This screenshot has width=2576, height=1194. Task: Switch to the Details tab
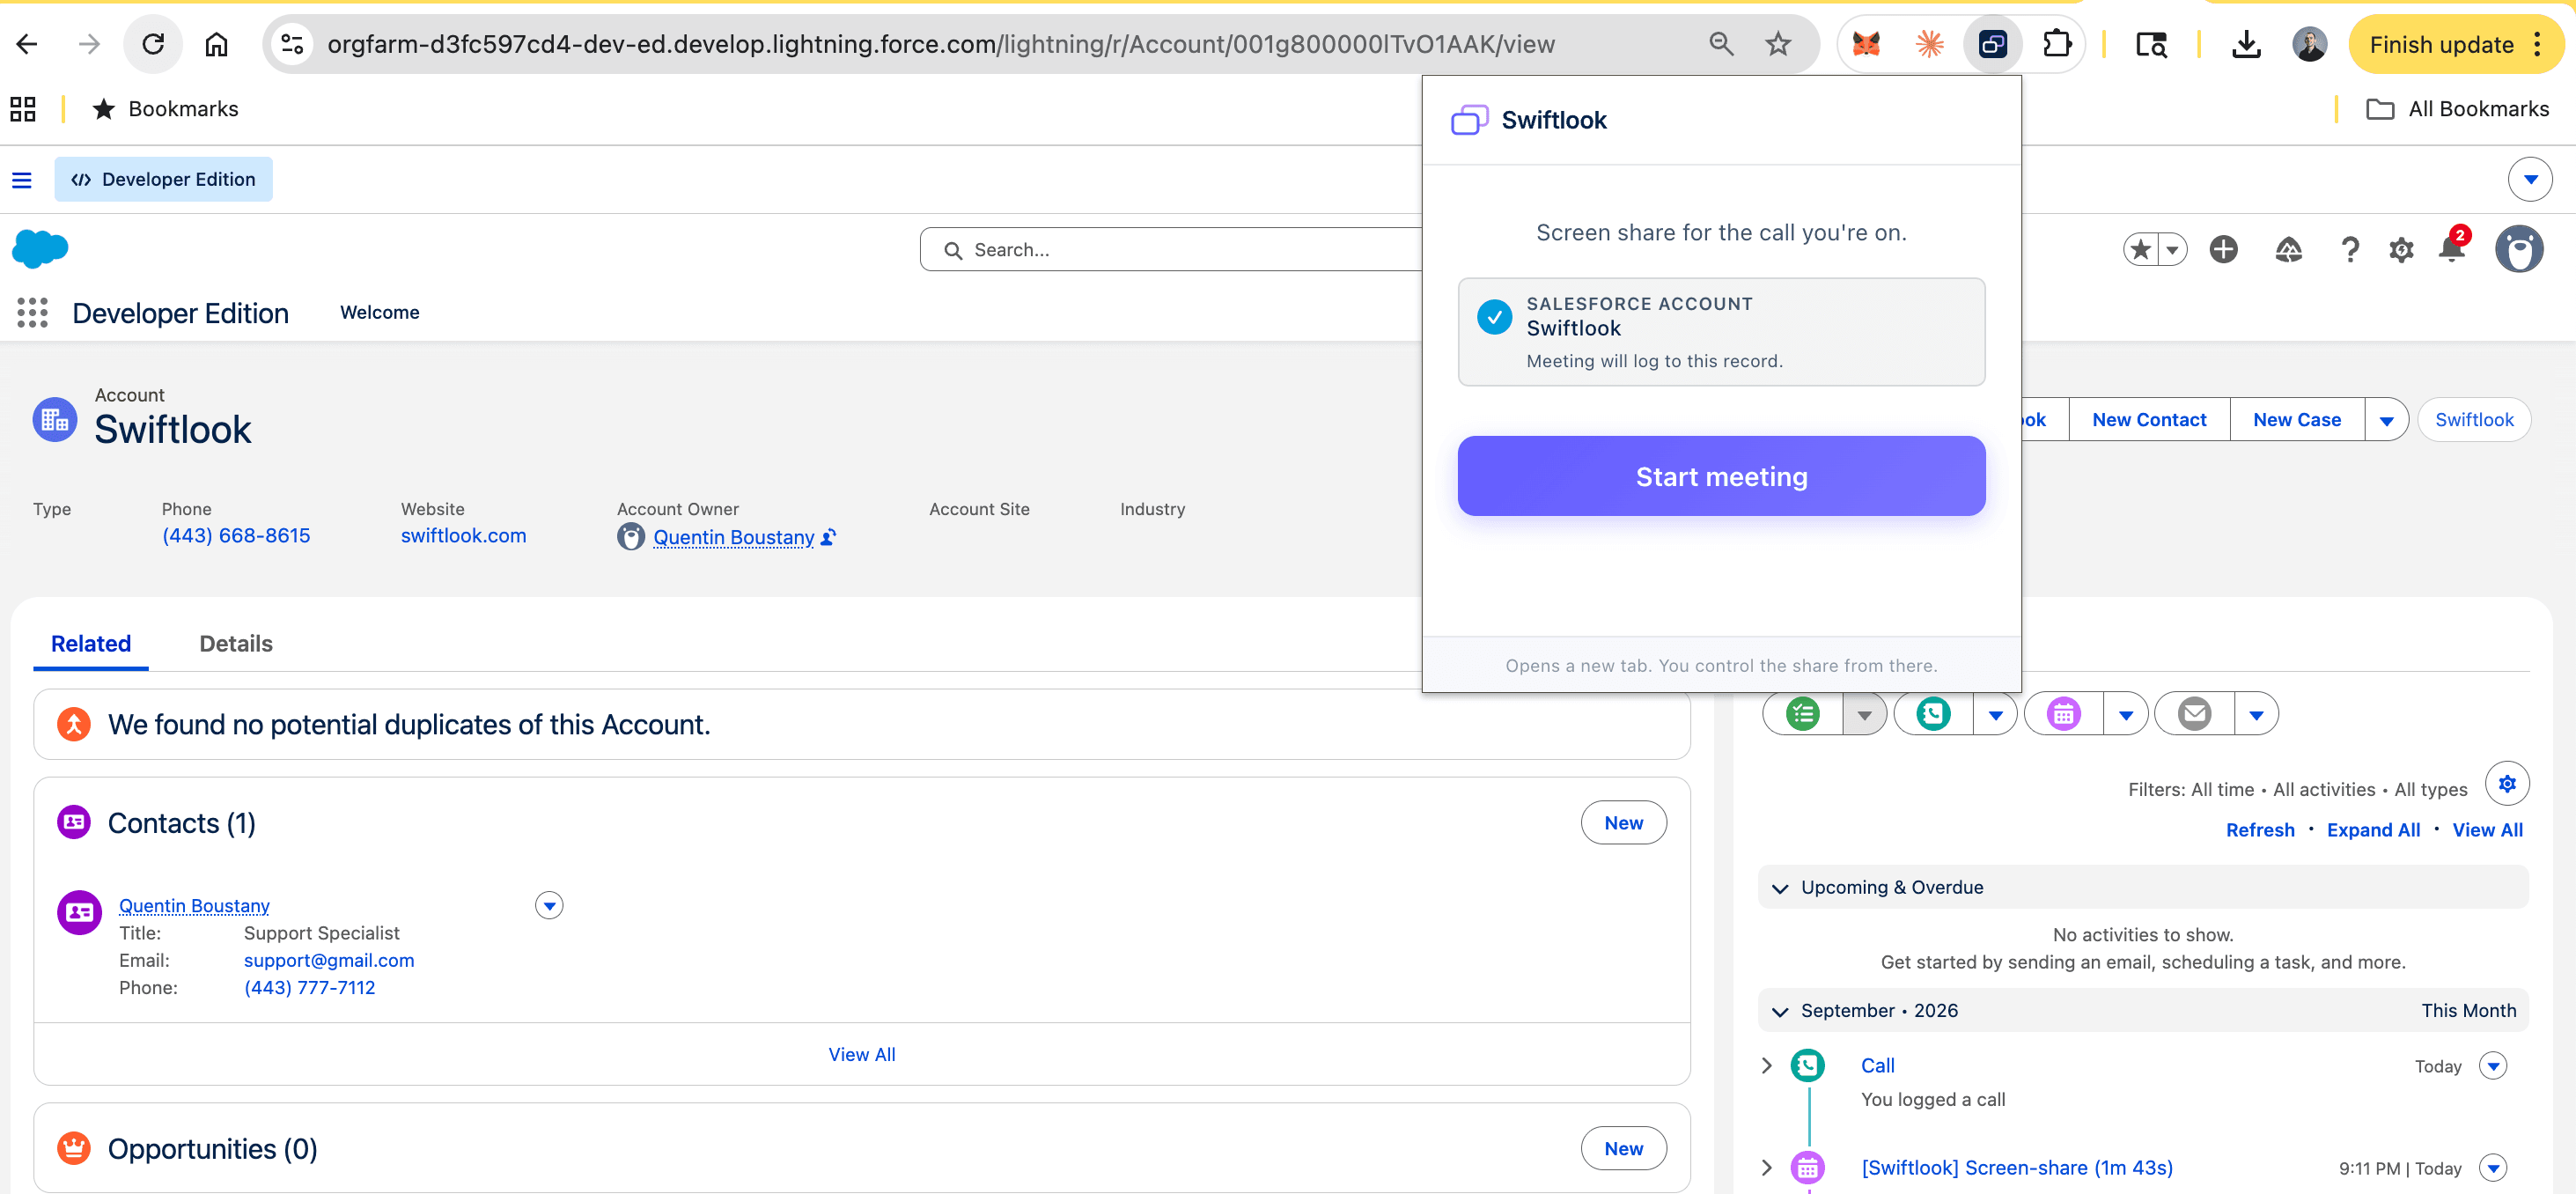point(236,644)
